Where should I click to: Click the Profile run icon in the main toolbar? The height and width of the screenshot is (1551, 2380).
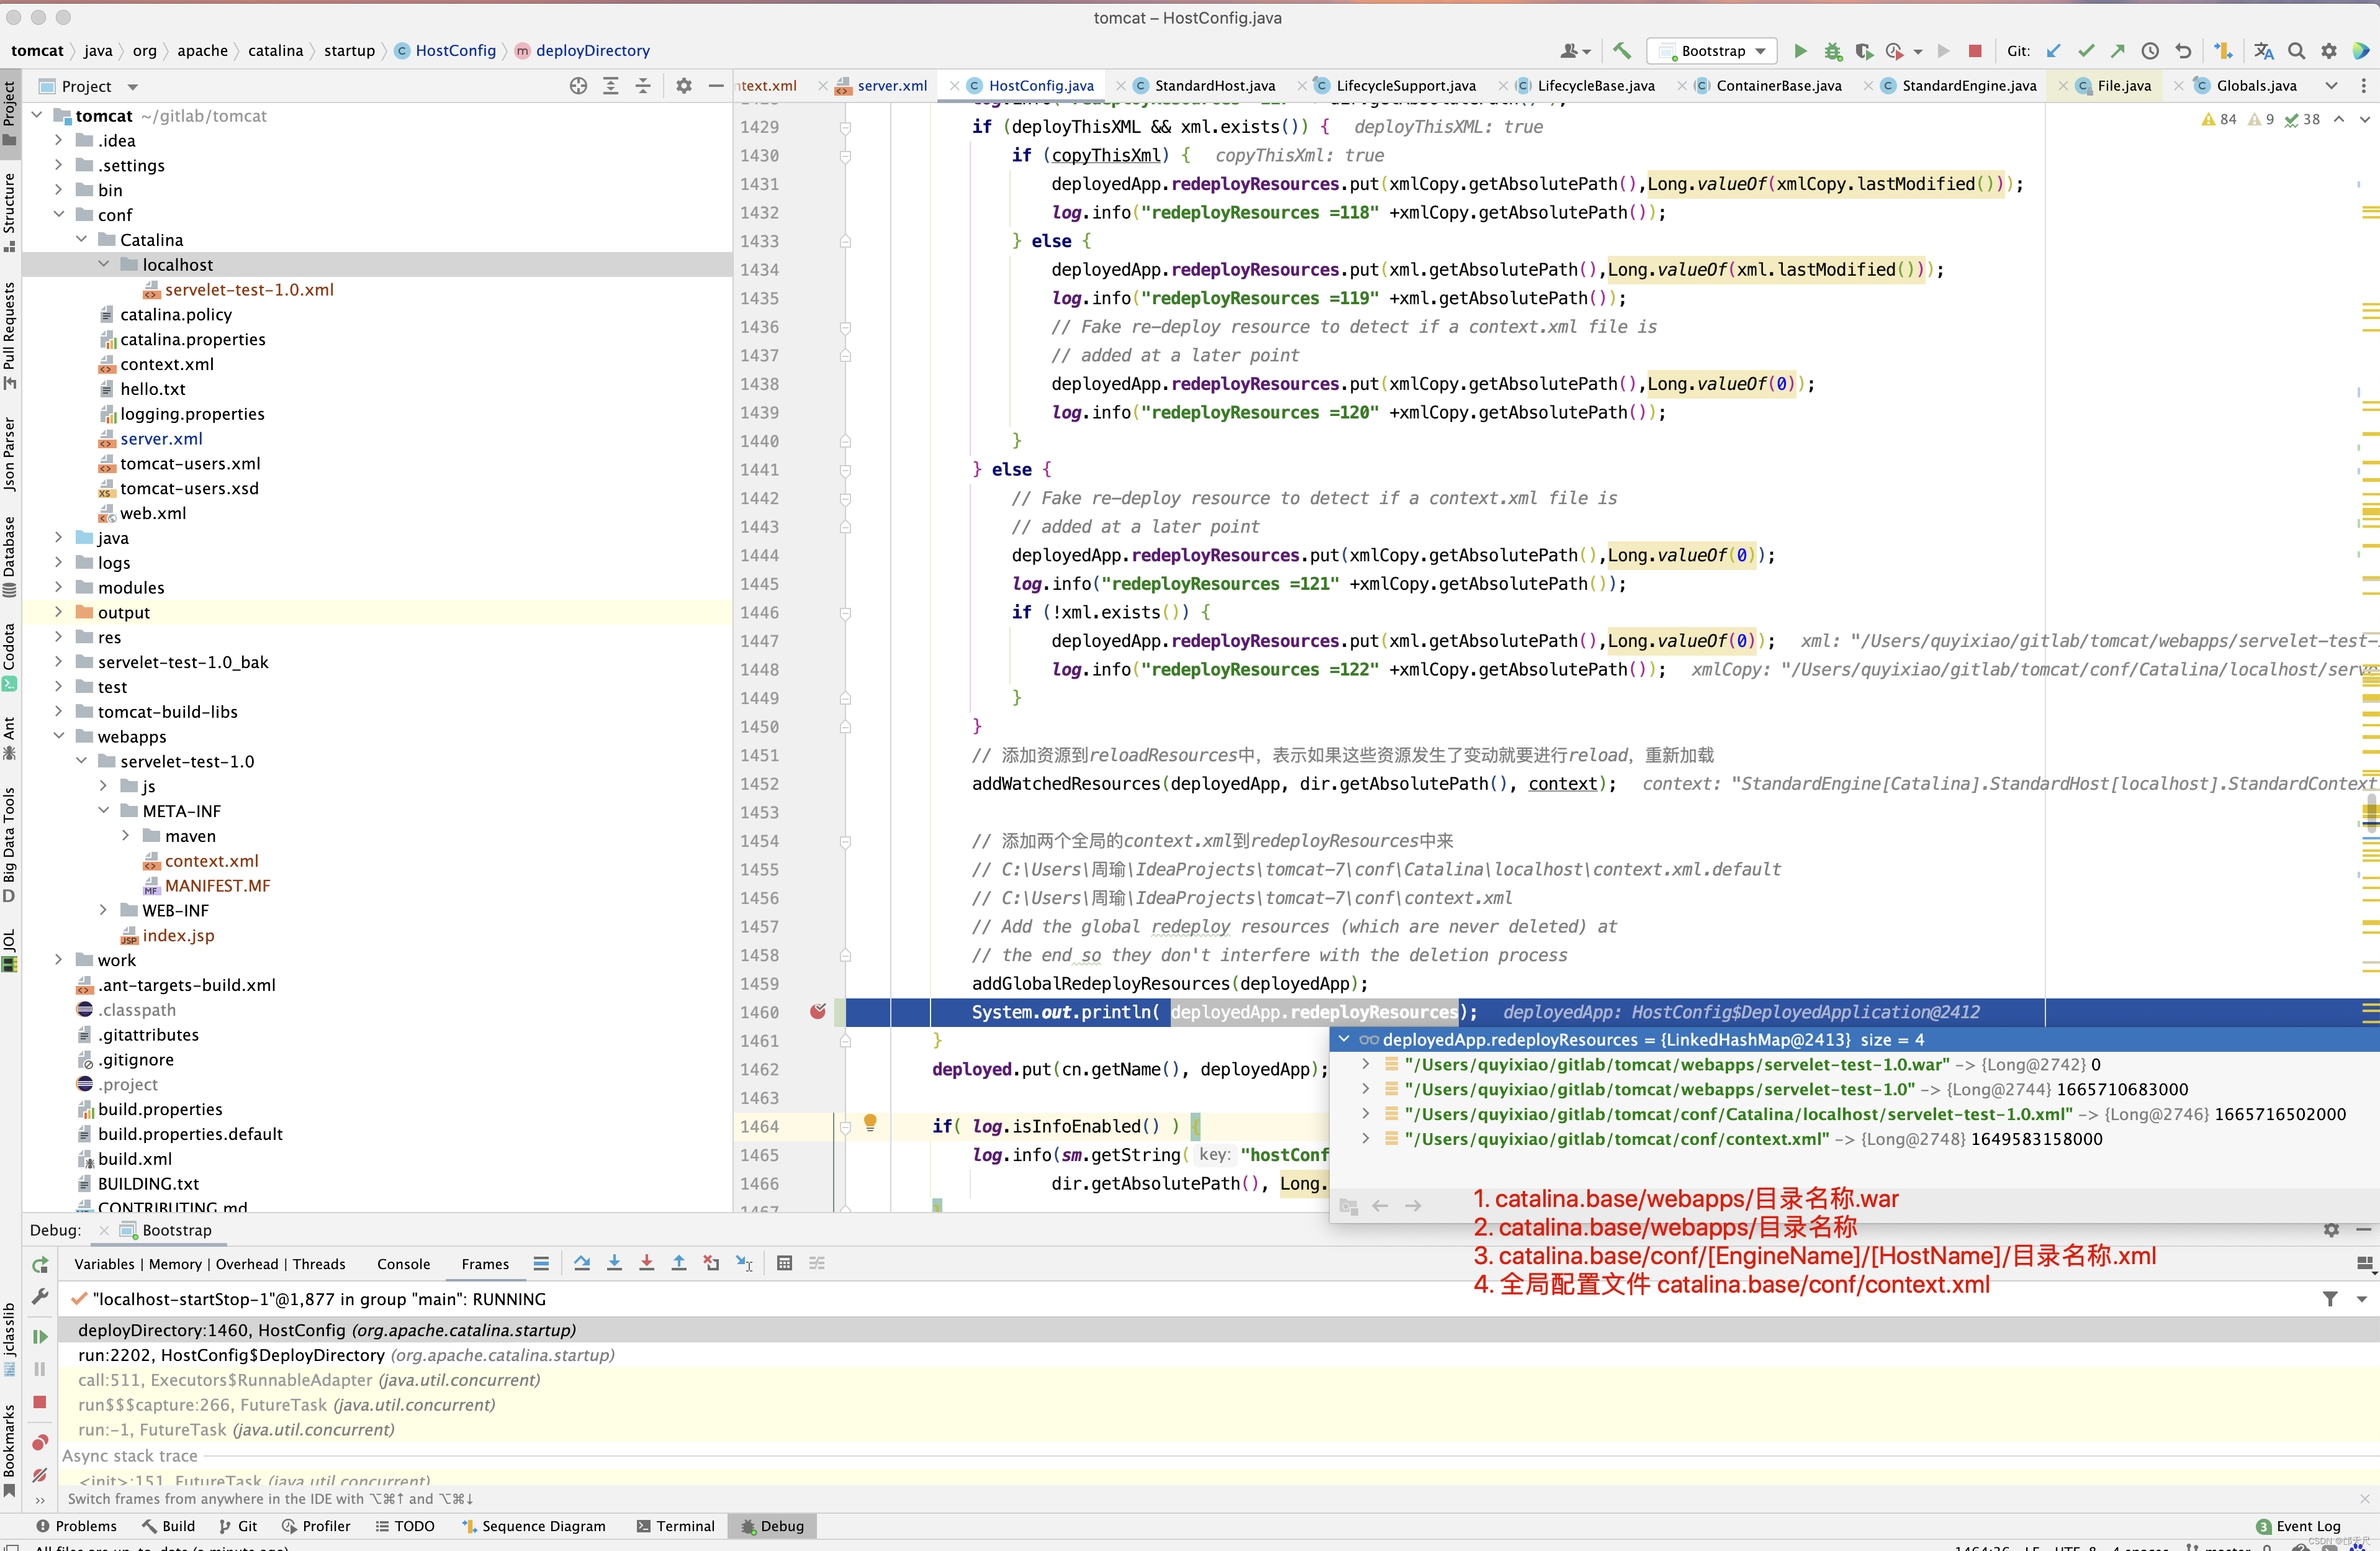click(1895, 50)
